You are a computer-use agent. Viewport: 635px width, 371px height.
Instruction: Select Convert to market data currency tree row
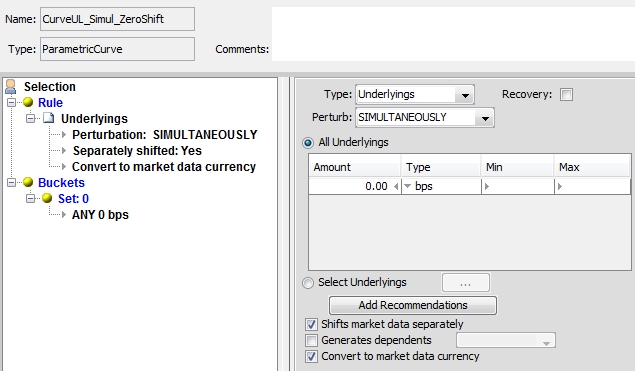click(164, 166)
